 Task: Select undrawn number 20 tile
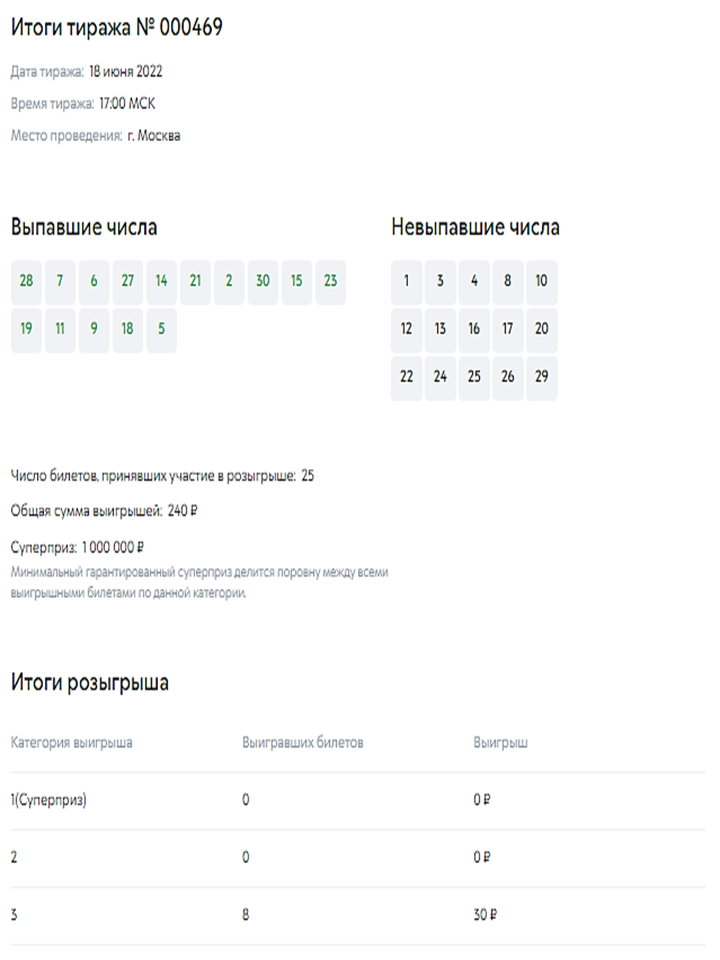(541, 329)
